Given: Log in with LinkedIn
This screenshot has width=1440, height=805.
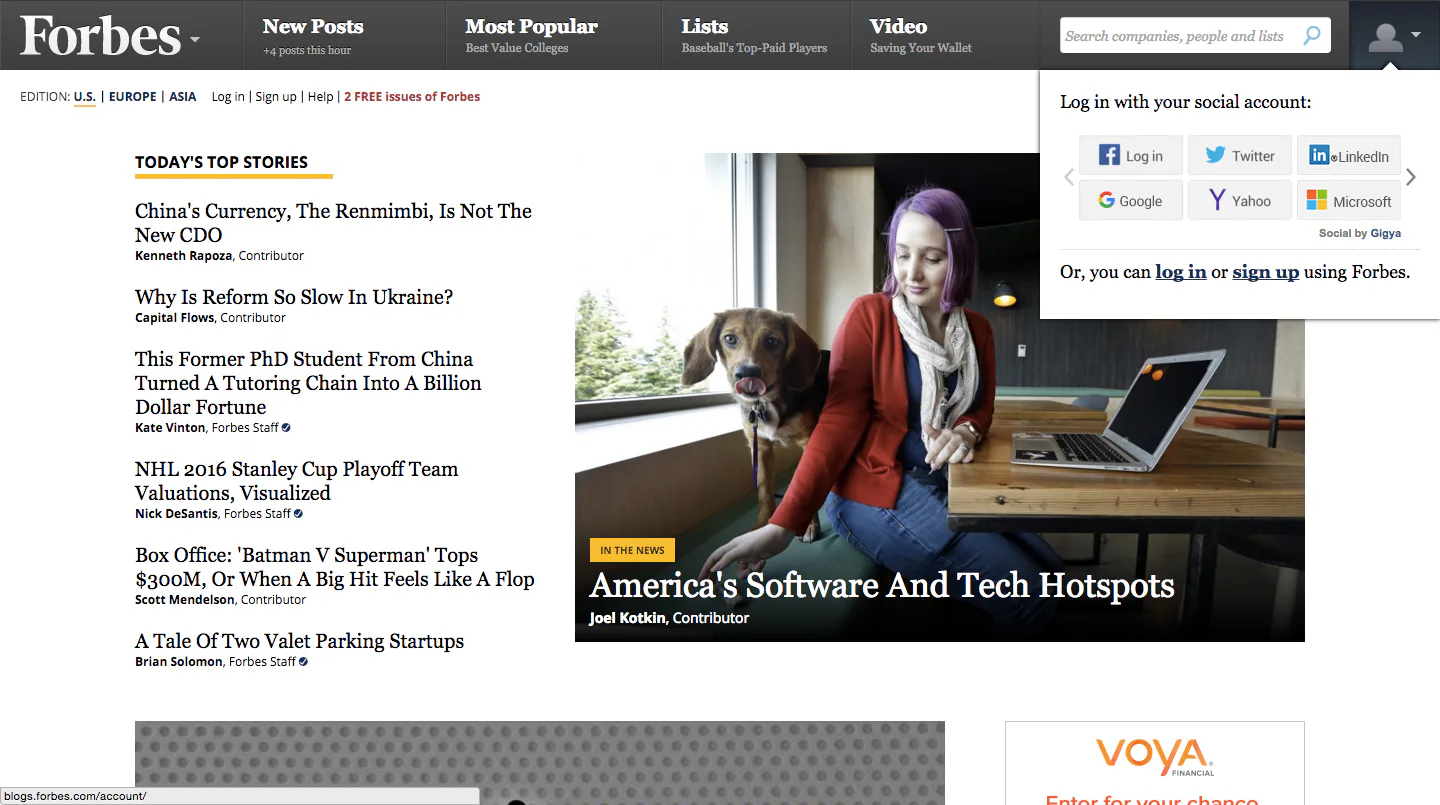Looking at the screenshot, I should click(x=1349, y=156).
